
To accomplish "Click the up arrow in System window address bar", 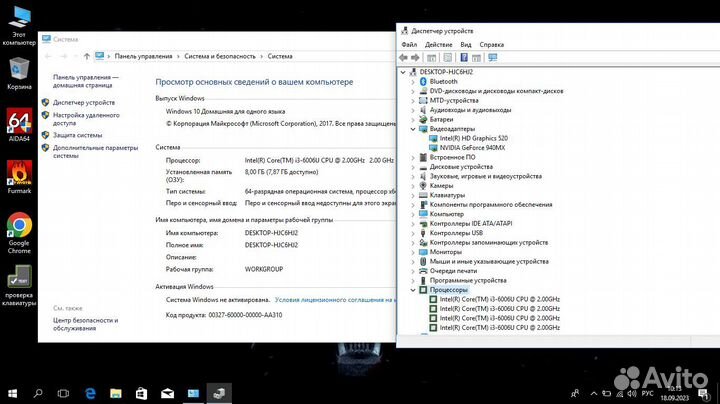I will (x=87, y=56).
